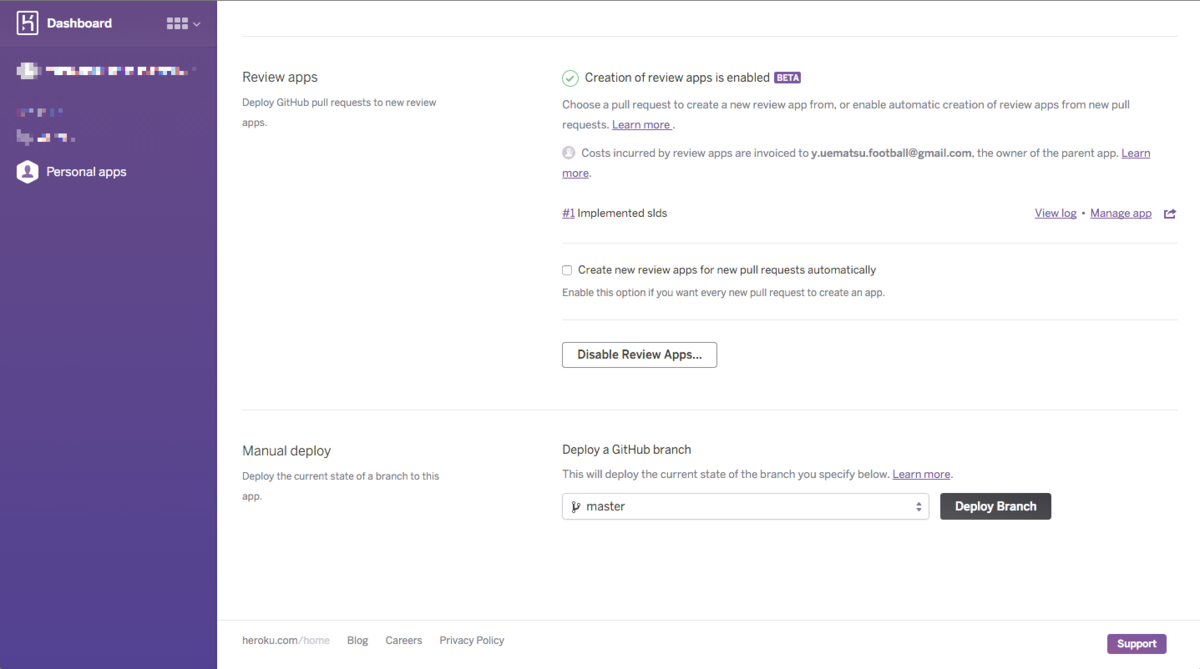Viewport: 1200px width, 669px height.
Task: Open the View log link
Action: (1055, 214)
